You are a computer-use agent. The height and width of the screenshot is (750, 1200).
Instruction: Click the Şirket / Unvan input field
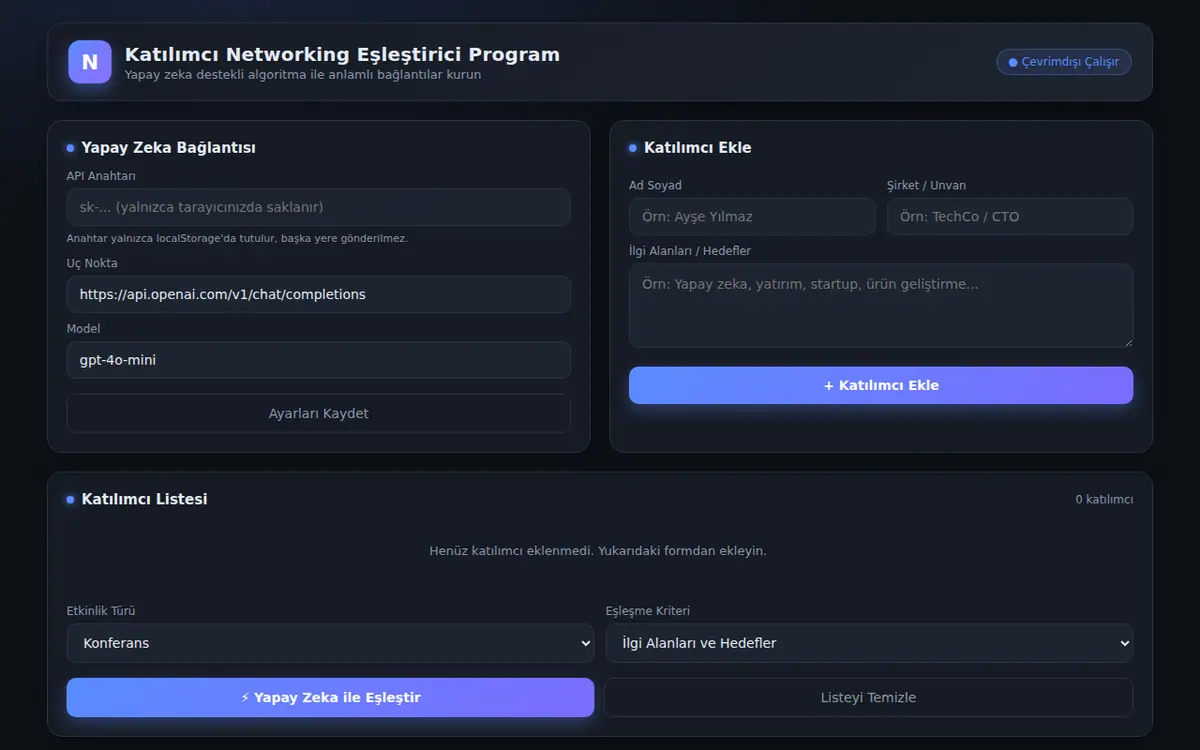point(1010,216)
